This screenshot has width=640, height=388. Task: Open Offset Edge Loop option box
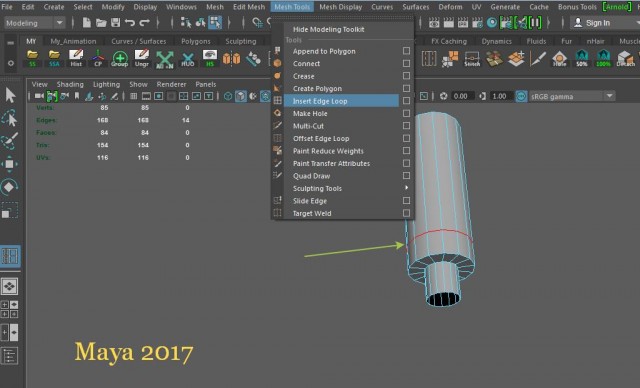pos(406,138)
